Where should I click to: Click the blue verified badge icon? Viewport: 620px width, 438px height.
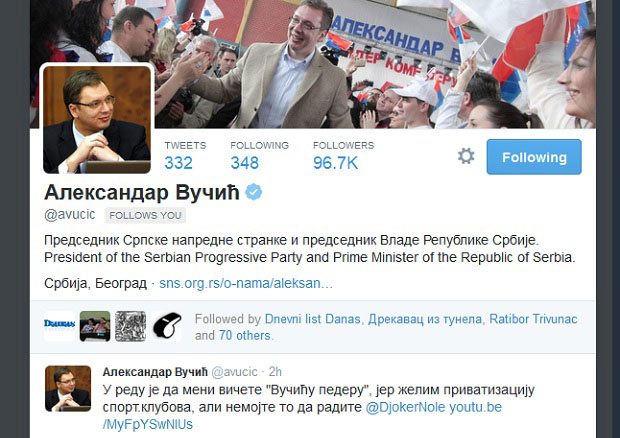(253, 192)
